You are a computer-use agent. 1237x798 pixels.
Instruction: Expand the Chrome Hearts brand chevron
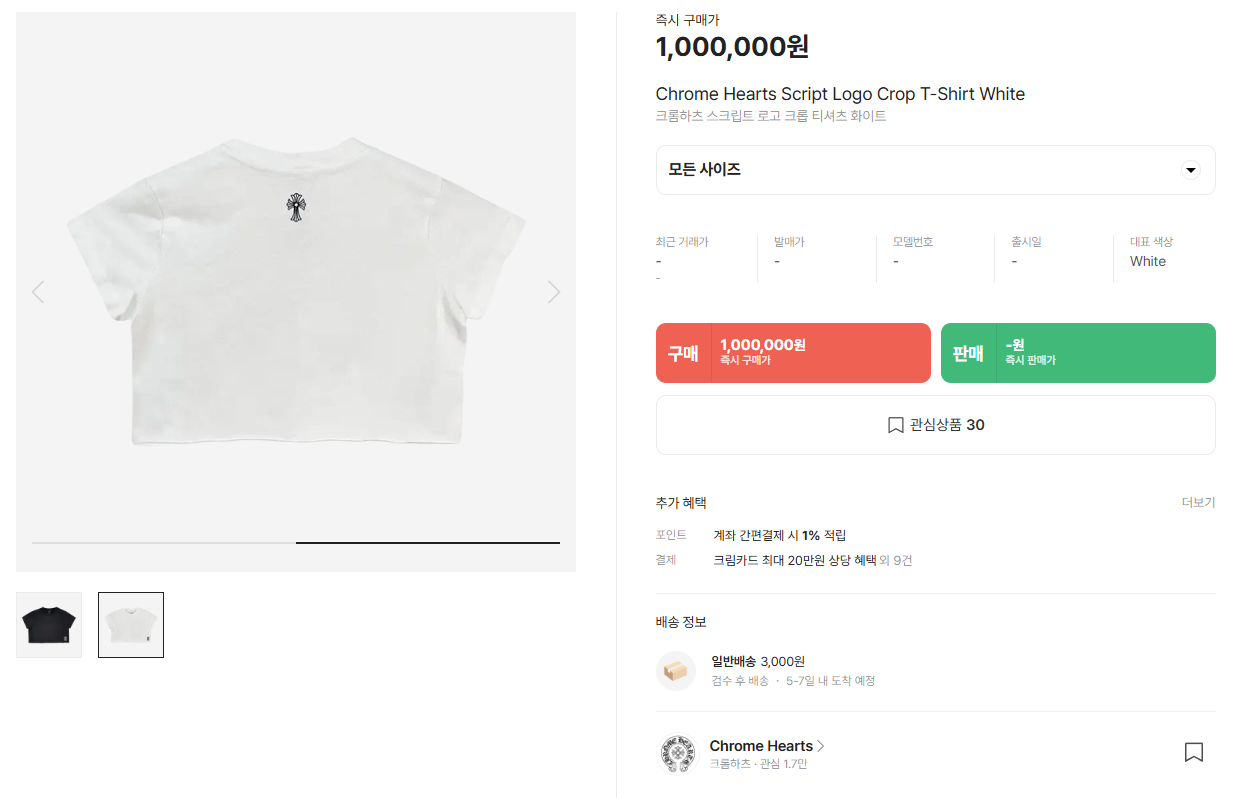point(821,746)
